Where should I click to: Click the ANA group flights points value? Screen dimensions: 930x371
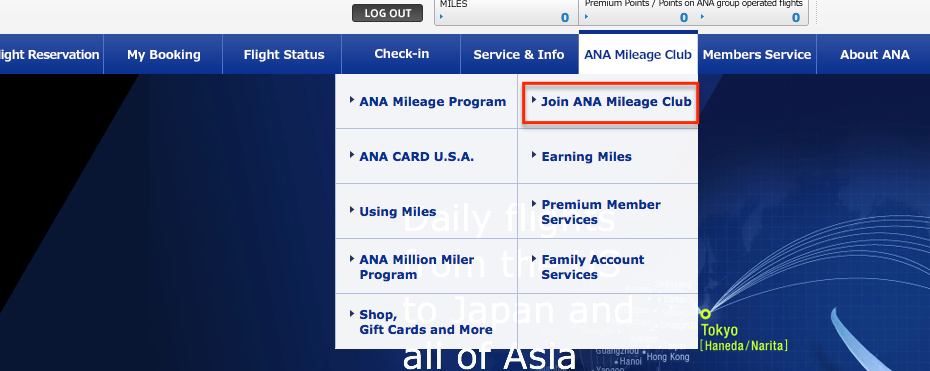coord(796,18)
